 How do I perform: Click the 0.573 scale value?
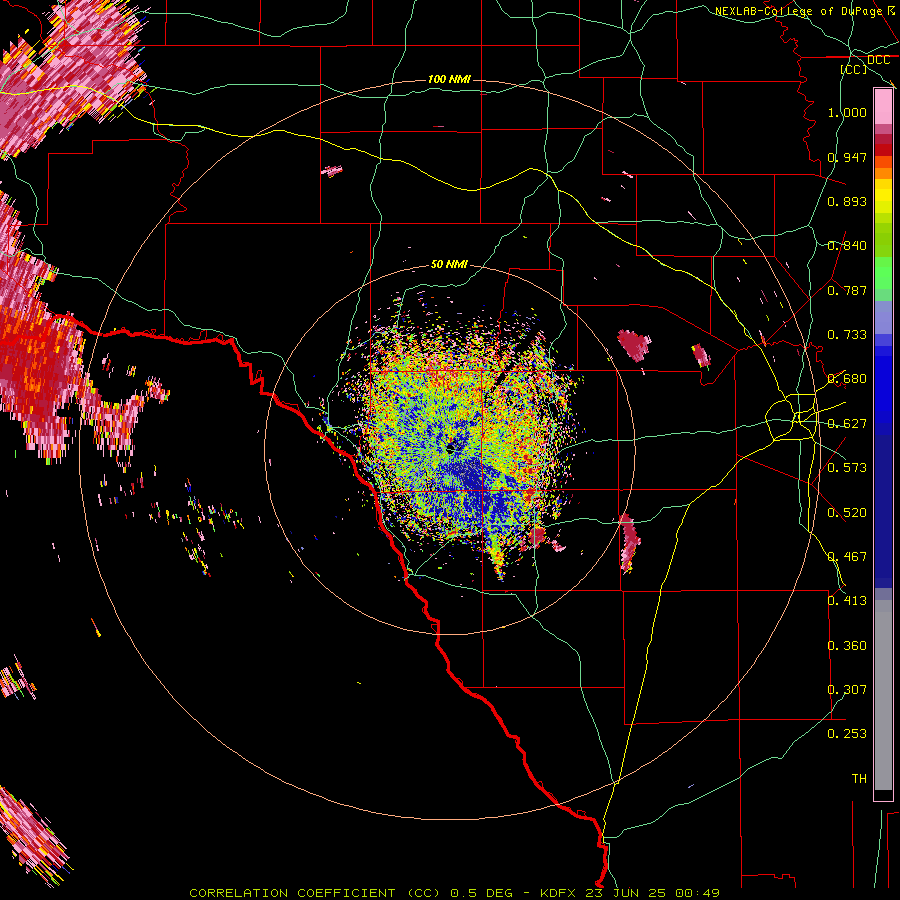click(x=847, y=468)
